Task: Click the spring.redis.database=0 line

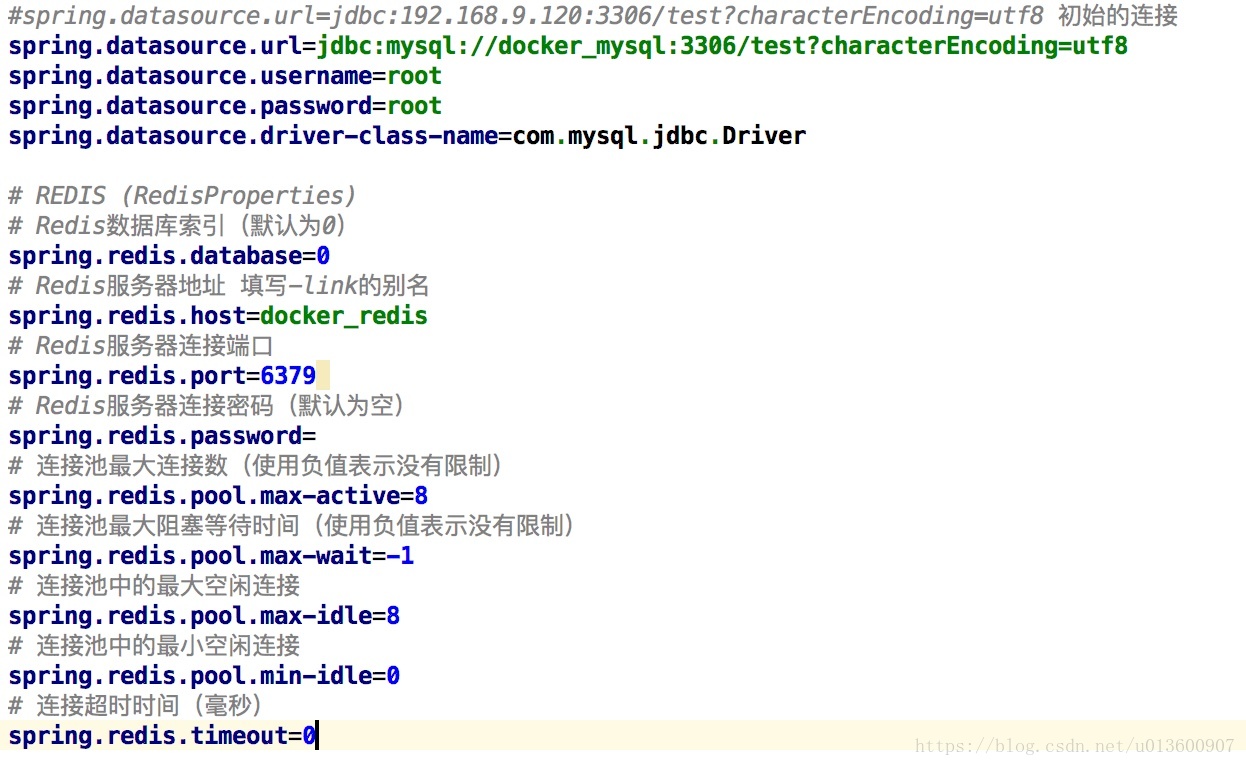Action: coord(169,256)
